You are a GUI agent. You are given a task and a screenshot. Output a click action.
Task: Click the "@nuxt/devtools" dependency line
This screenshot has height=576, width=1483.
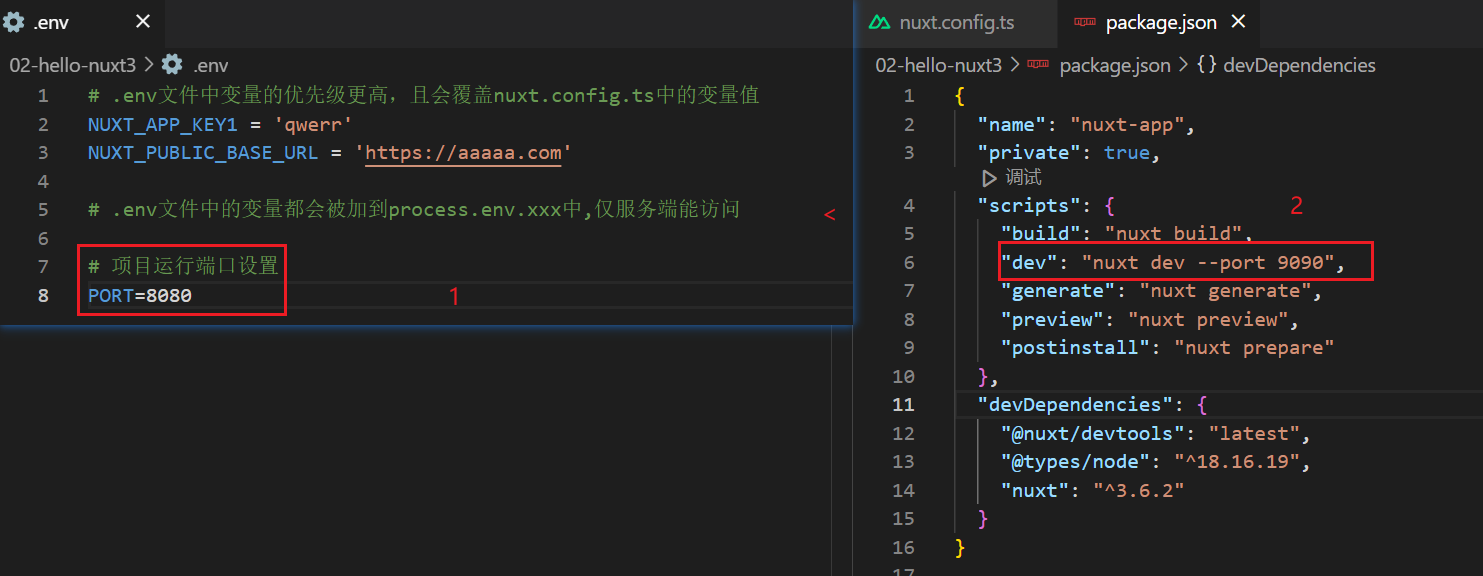pyautogui.click(x=1156, y=433)
